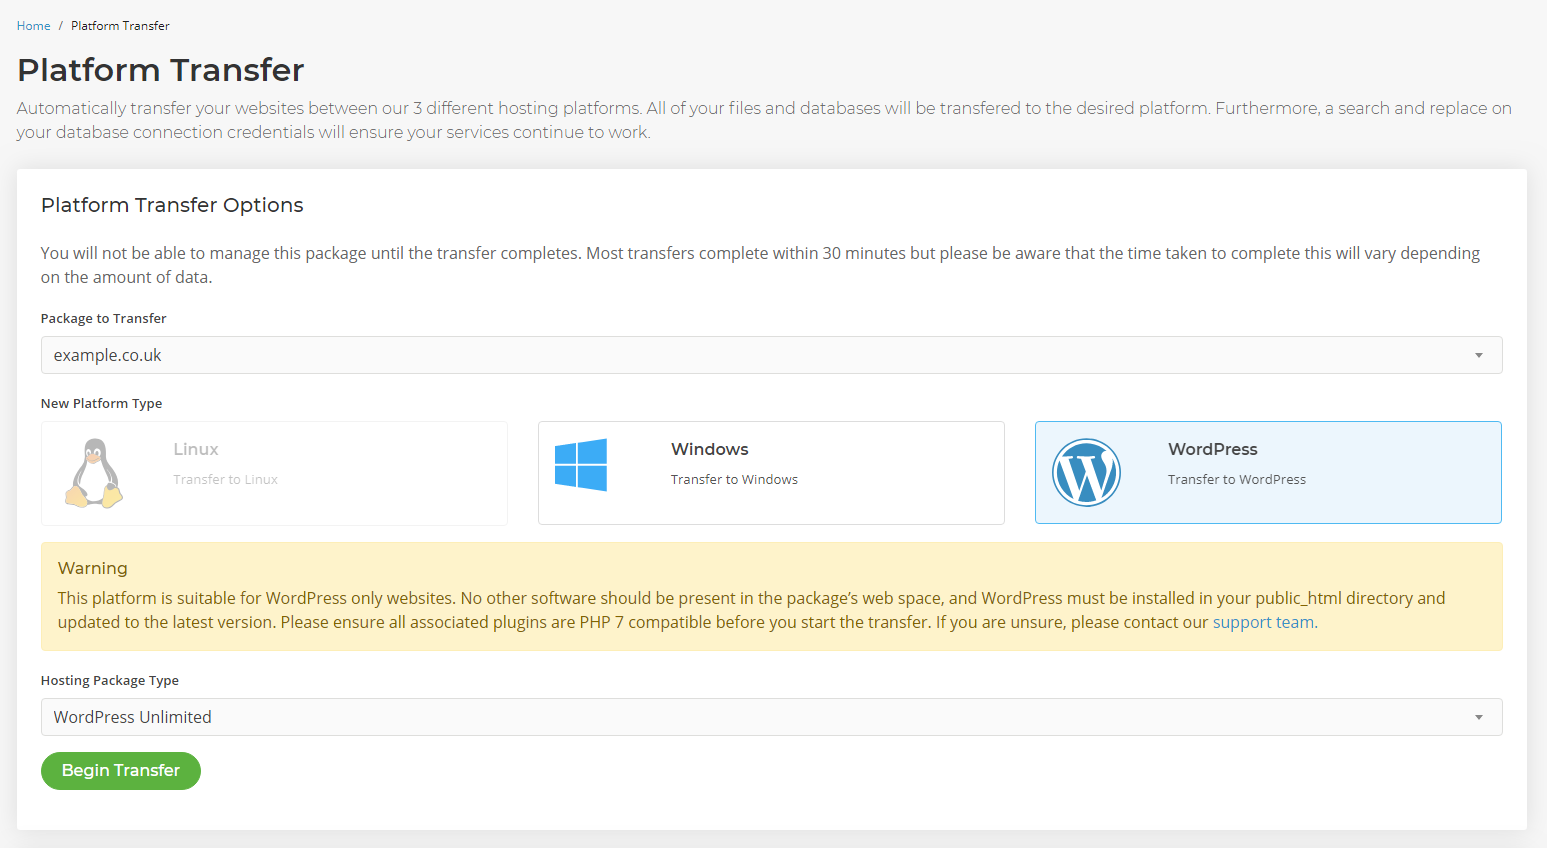Click the Platform Transfer page title
Screen dimensions: 1547x848
click(x=161, y=70)
